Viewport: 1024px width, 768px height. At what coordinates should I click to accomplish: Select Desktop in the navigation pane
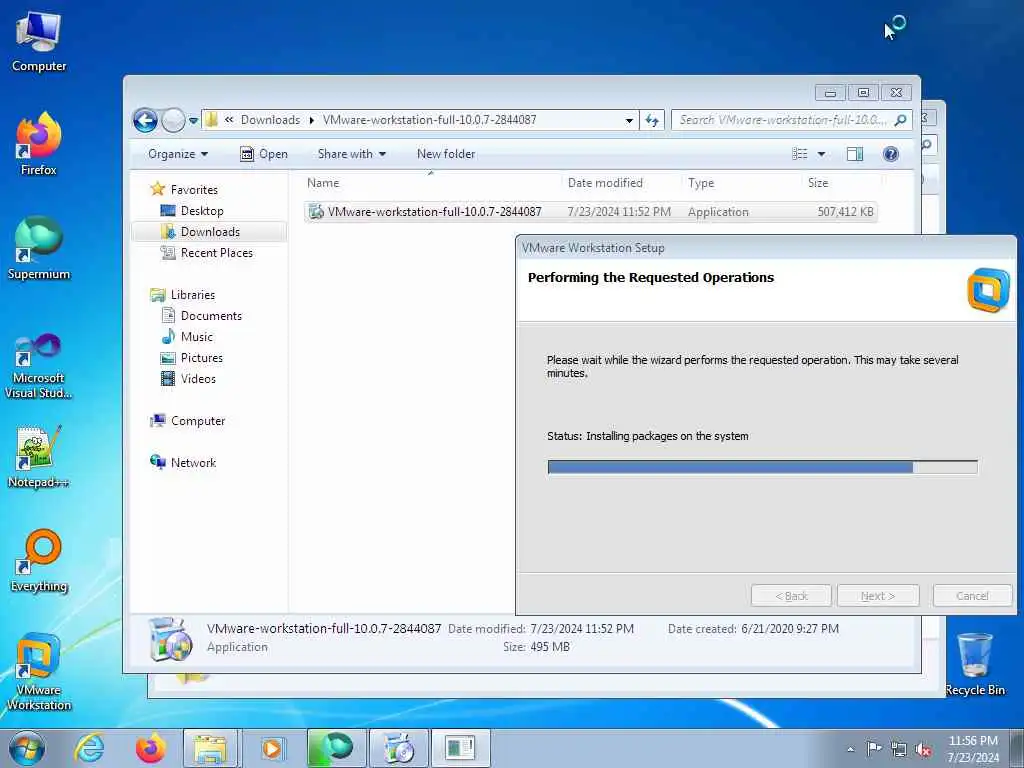click(202, 211)
